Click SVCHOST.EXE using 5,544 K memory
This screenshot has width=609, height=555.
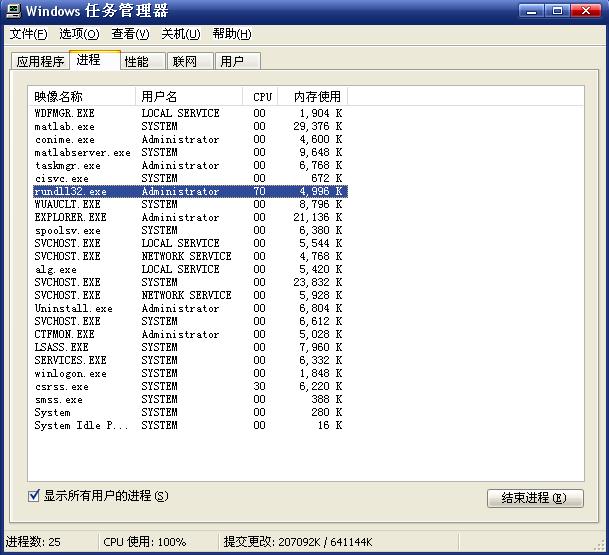(x=190, y=244)
